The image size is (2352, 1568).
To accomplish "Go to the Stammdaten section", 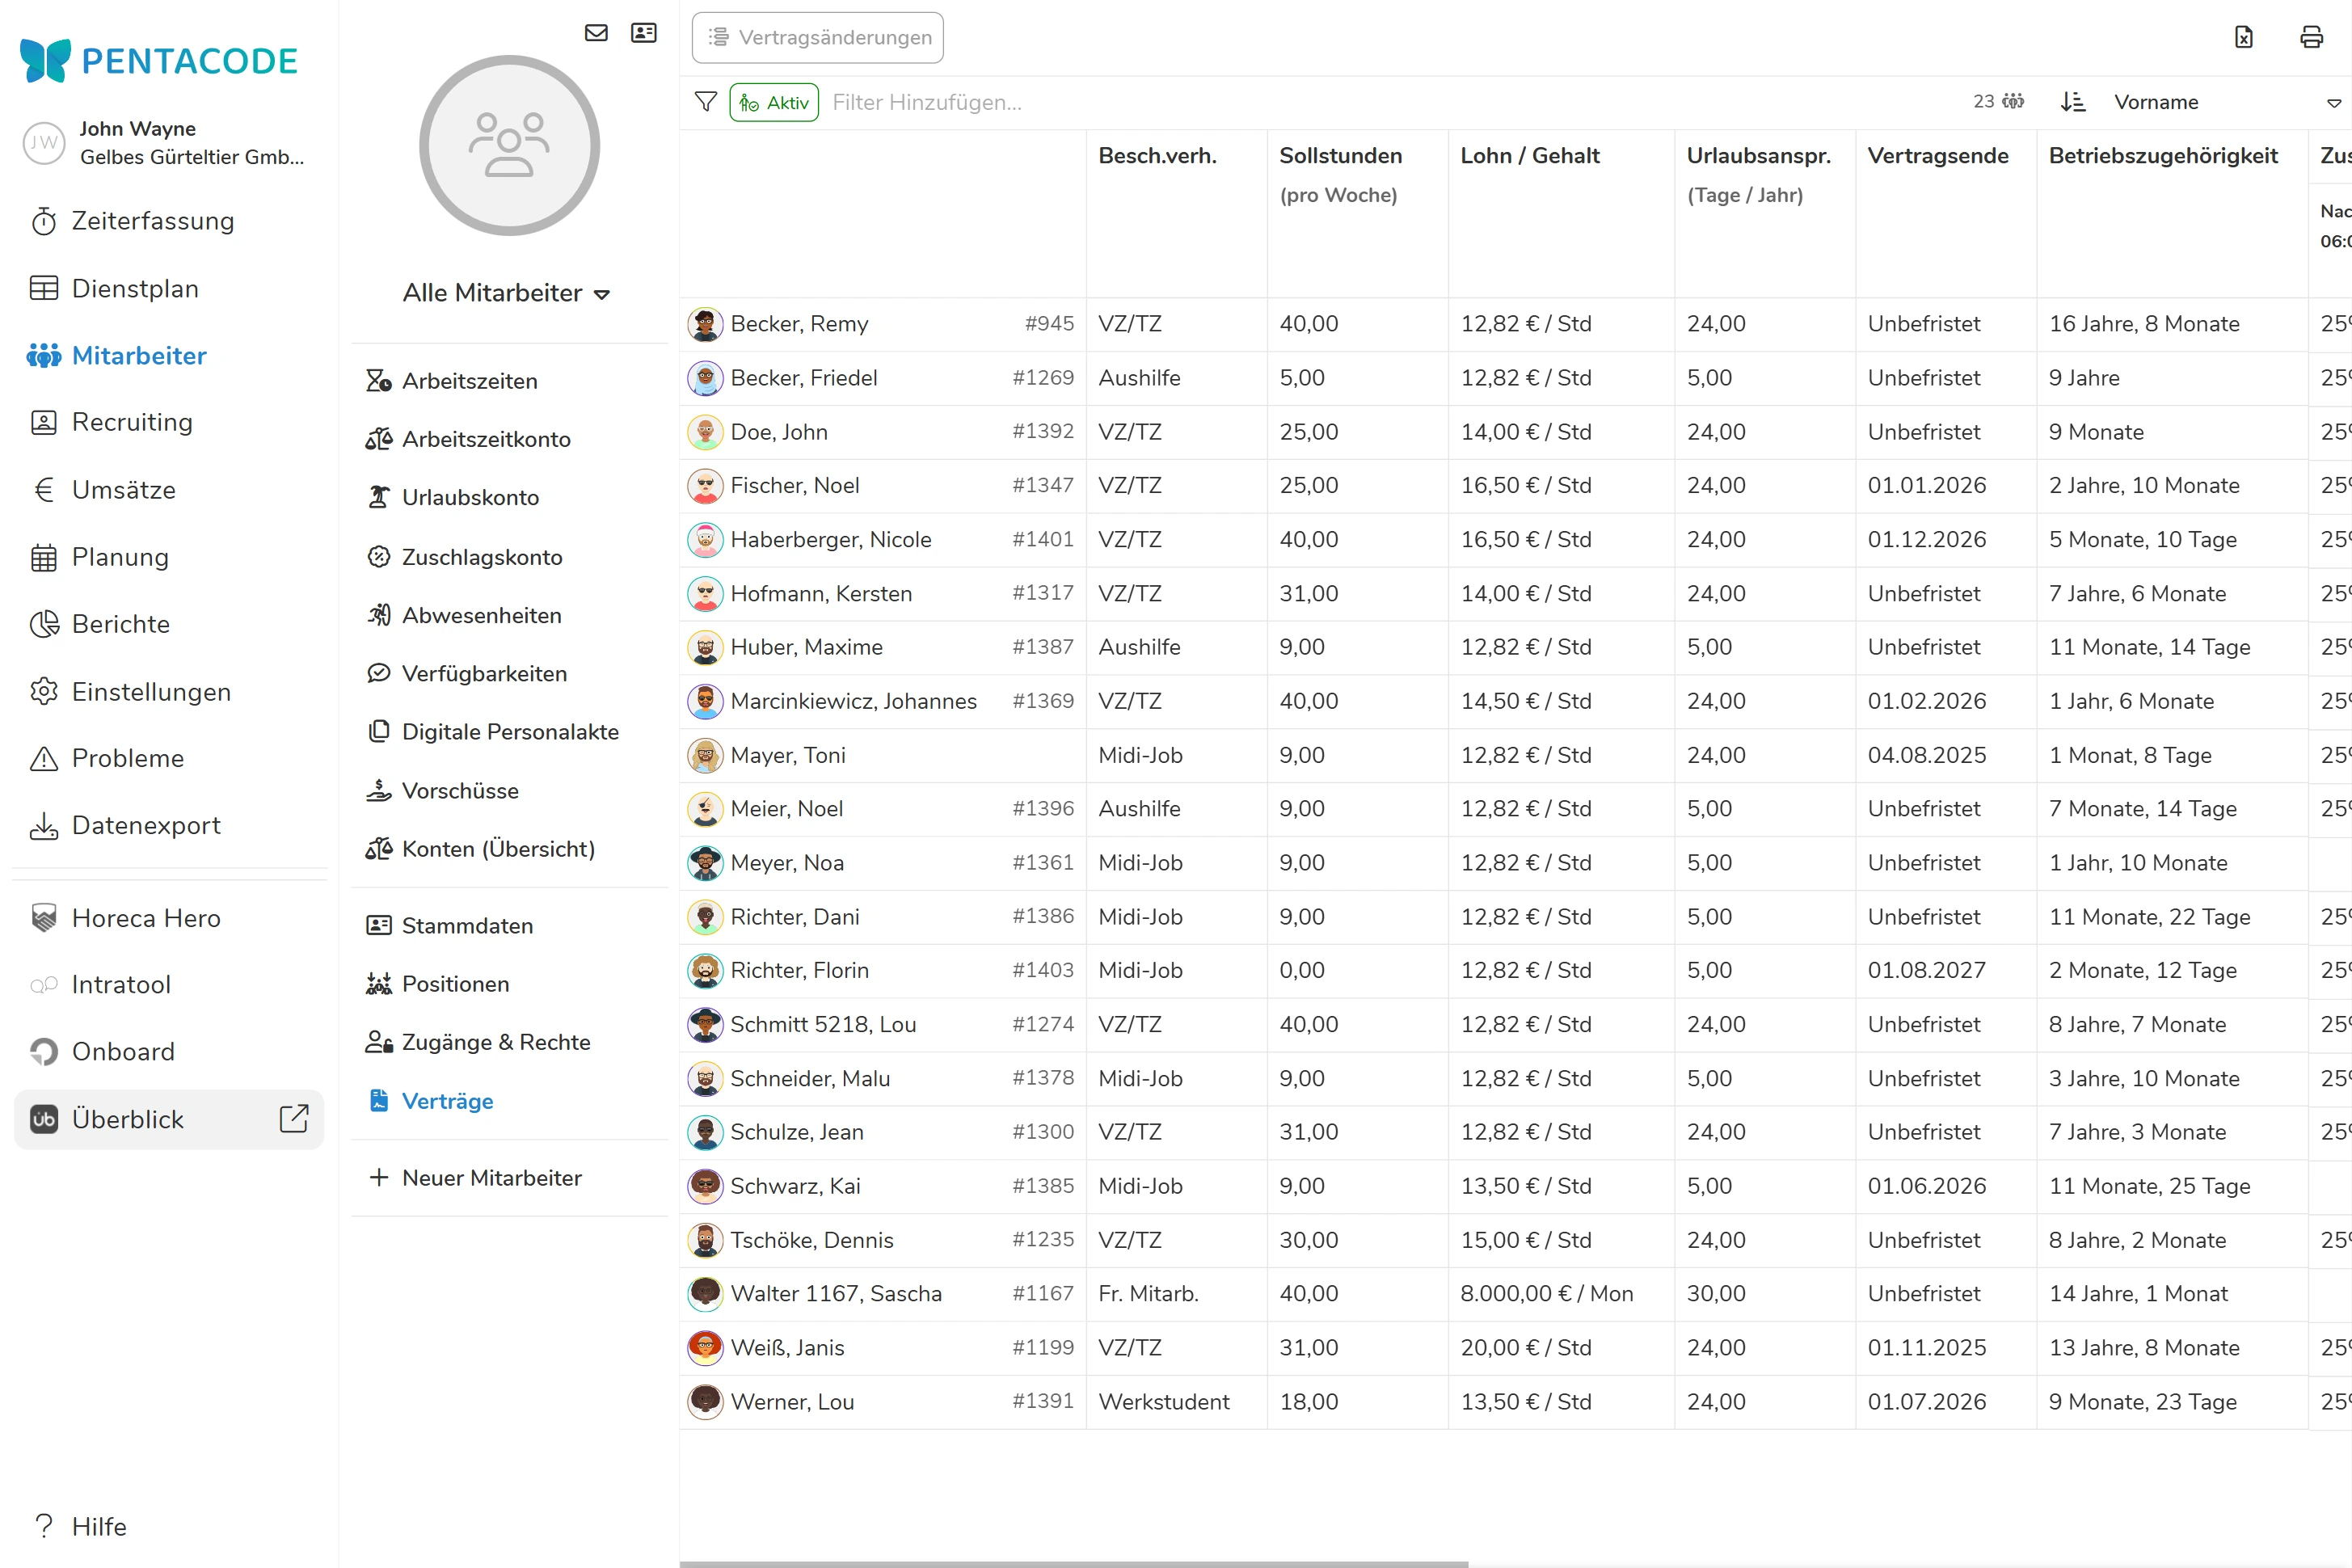I will (x=467, y=925).
